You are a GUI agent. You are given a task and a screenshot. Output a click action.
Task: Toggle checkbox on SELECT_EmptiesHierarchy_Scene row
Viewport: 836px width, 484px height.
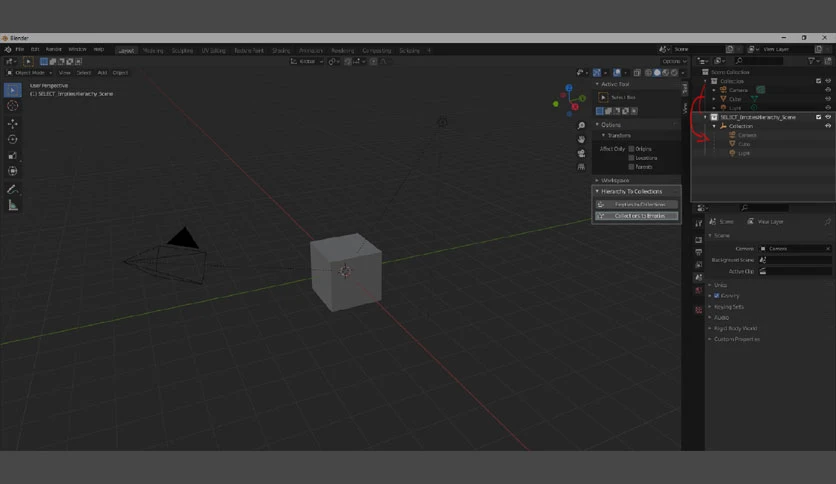click(818, 117)
